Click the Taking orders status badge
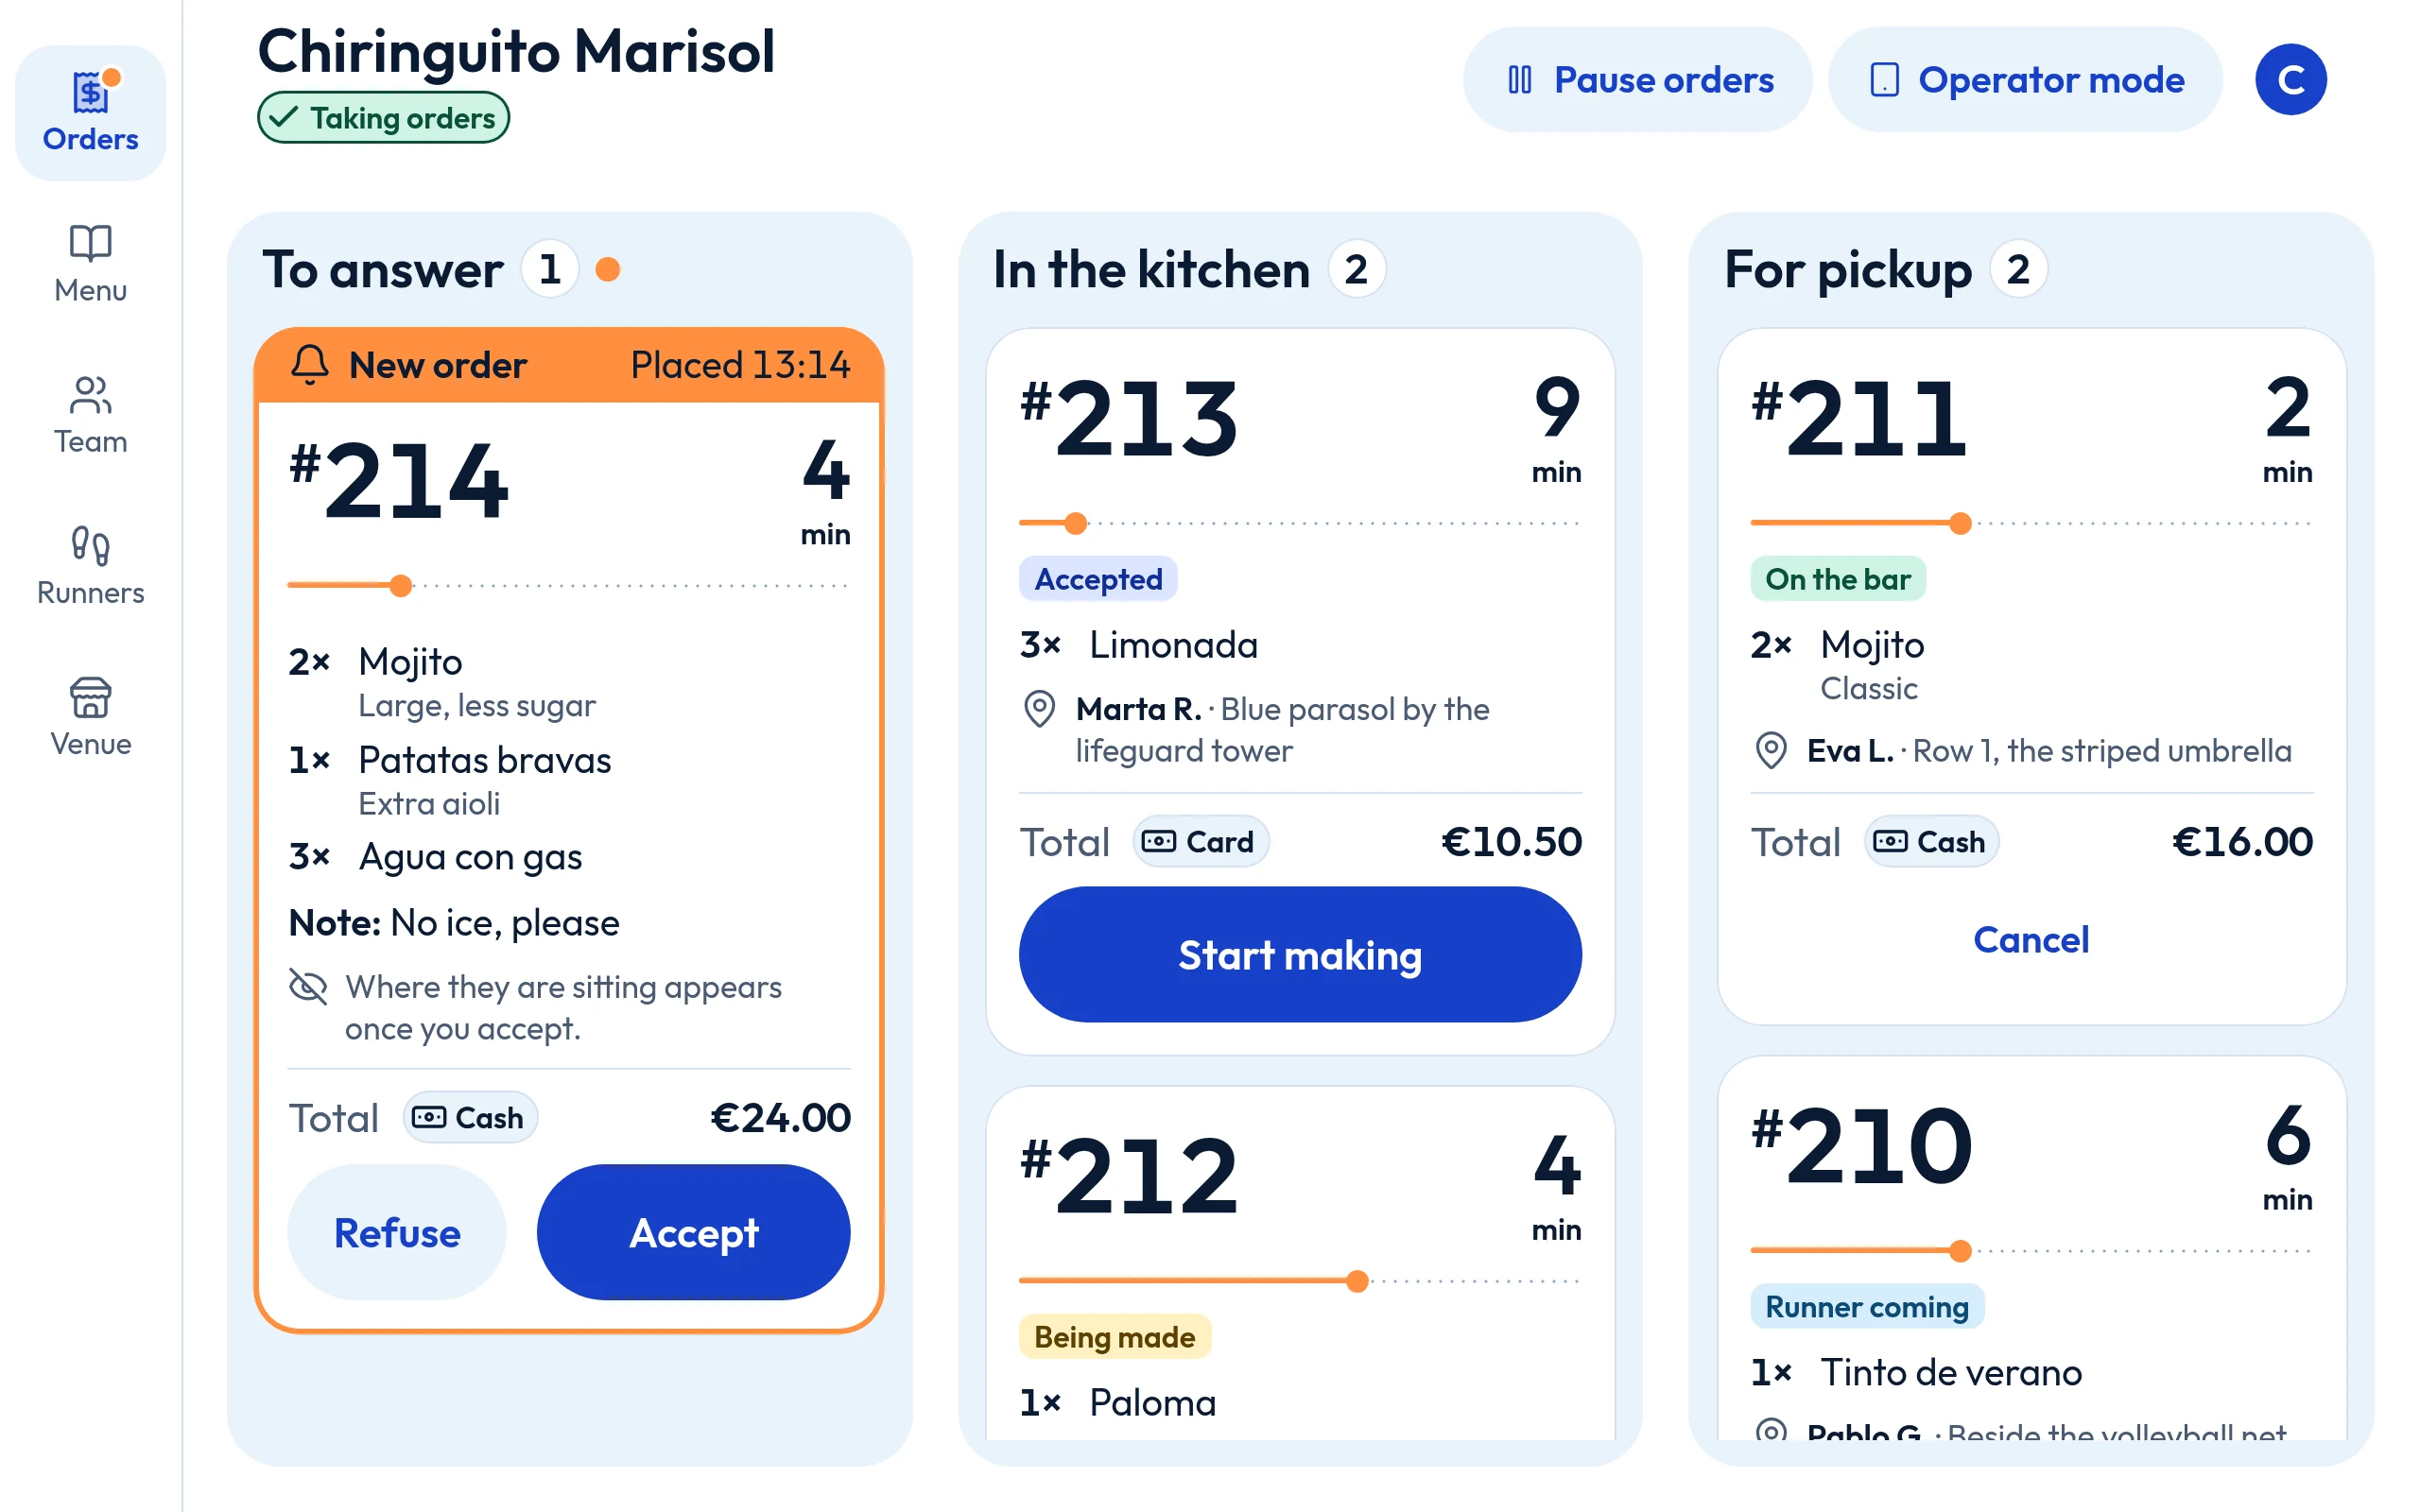This screenshot has height=1512, width=2420. coord(384,118)
